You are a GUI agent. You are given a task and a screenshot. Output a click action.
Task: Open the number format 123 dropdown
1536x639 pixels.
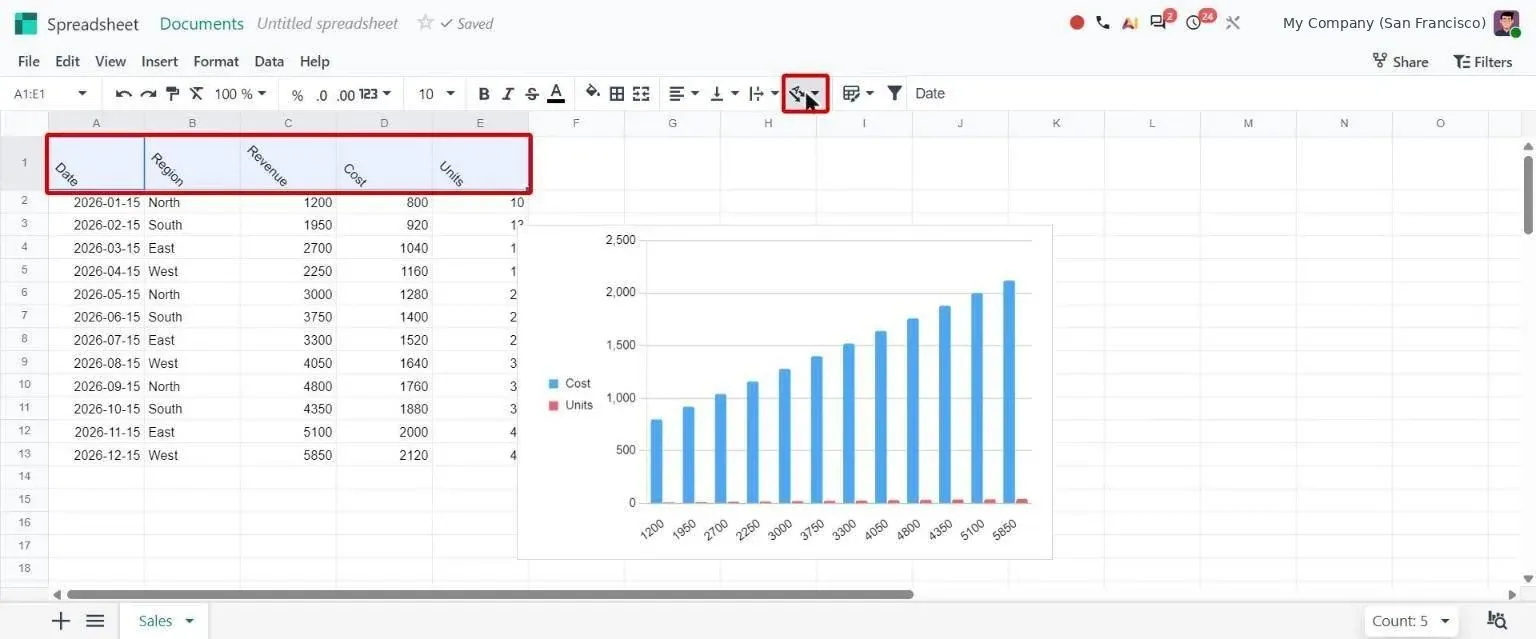coord(375,94)
